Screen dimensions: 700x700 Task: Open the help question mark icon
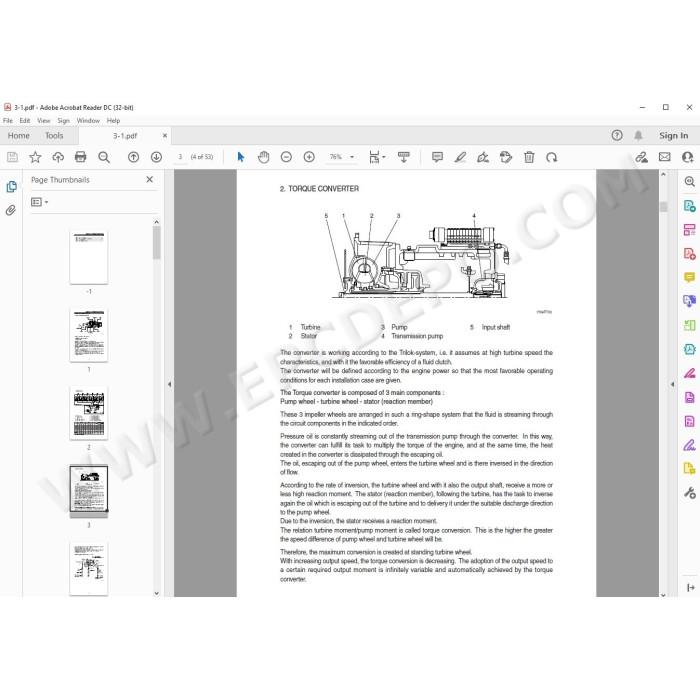click(617, 135)
